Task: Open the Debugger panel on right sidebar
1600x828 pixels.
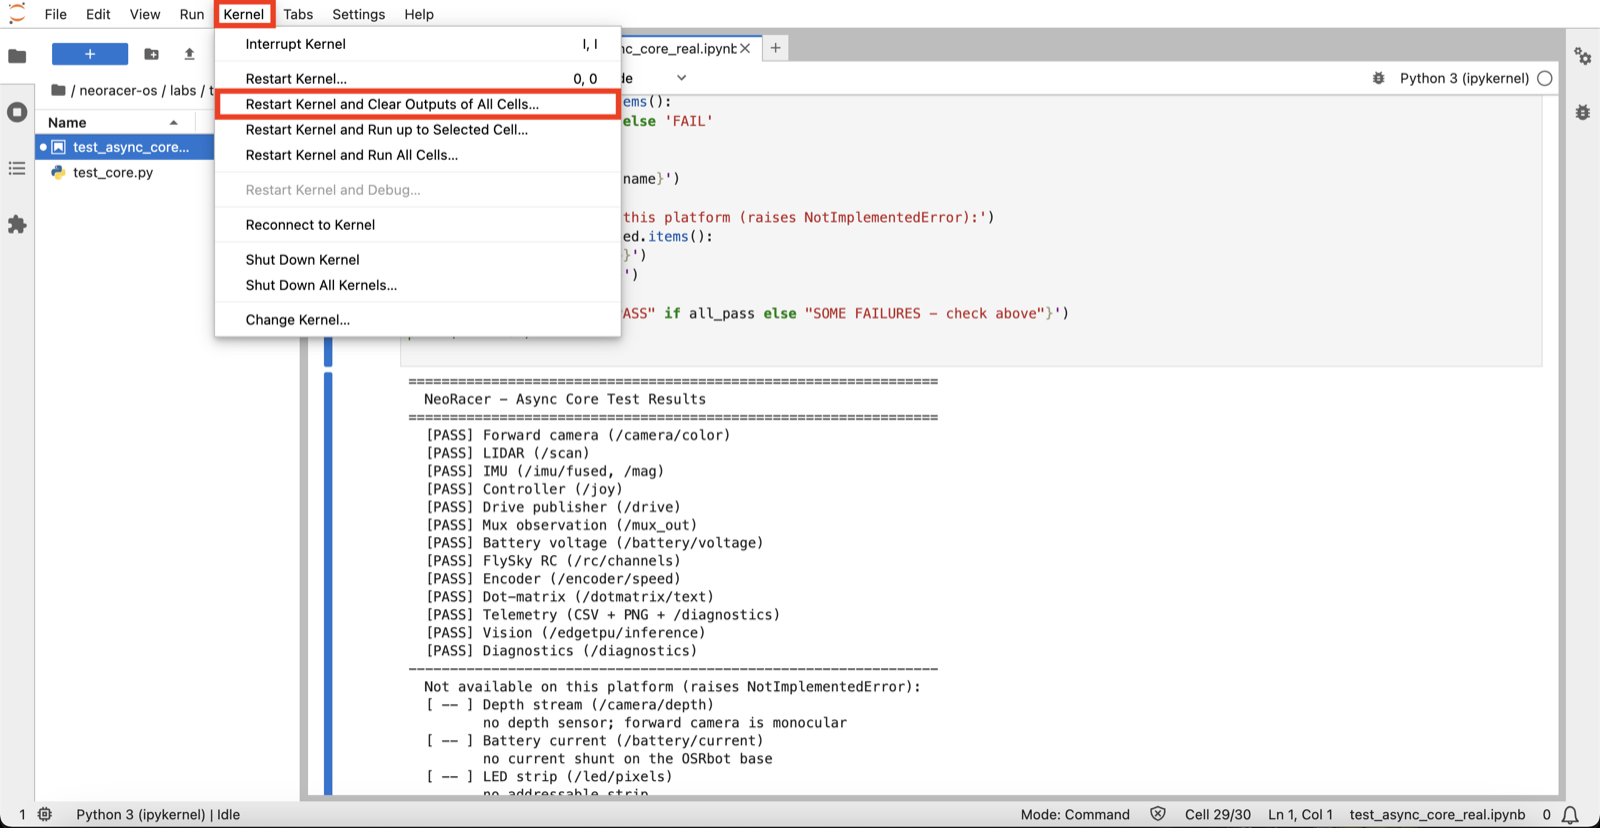Action: point(1582,112)
